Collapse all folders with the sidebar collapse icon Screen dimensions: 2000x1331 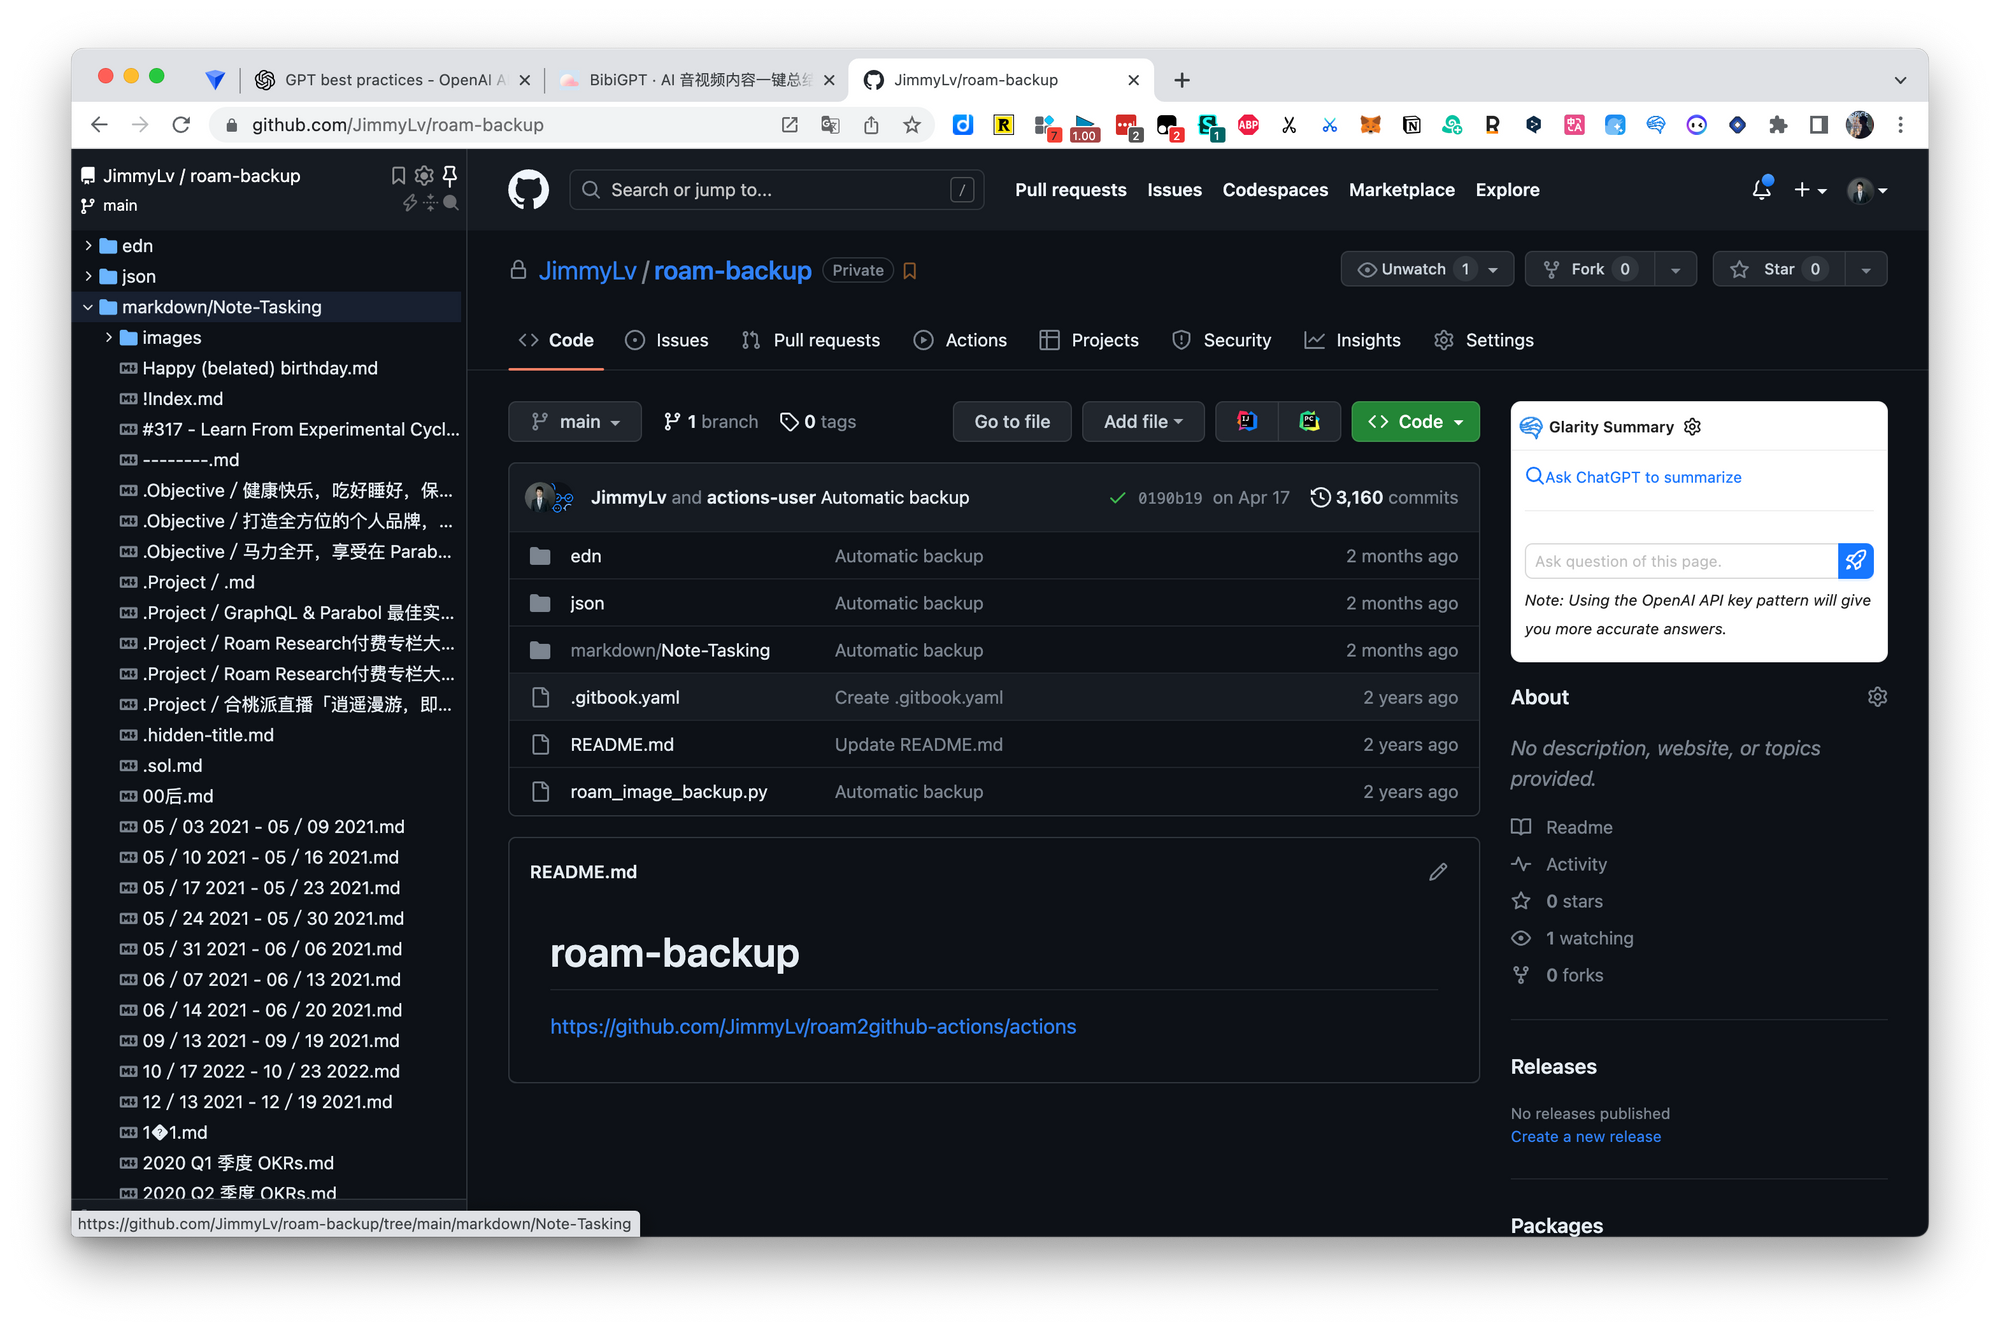click(430, 203)
